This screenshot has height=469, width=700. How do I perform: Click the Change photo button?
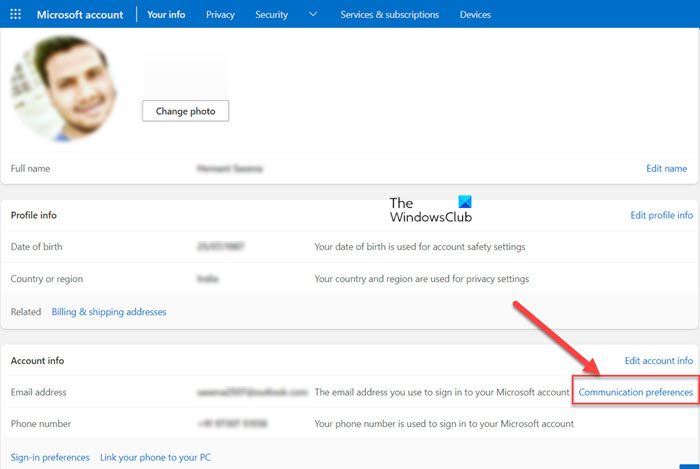[x=186, y=111]
